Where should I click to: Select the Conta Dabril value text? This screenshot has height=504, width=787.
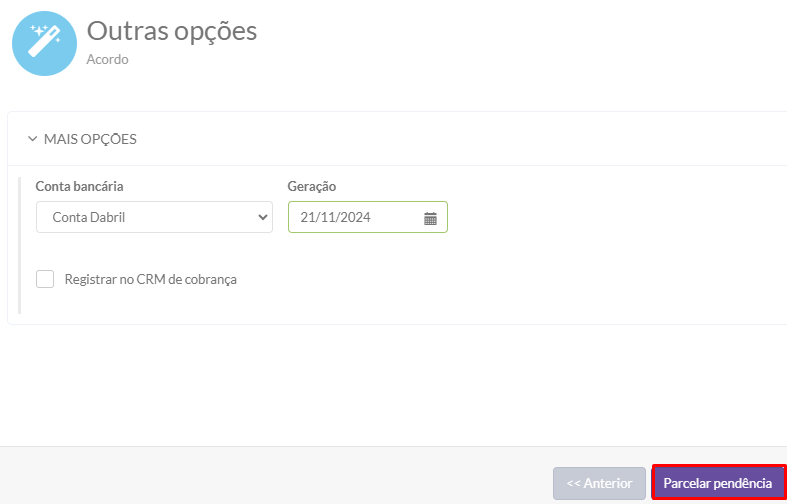pyautogui.click(x=89, y=217)
